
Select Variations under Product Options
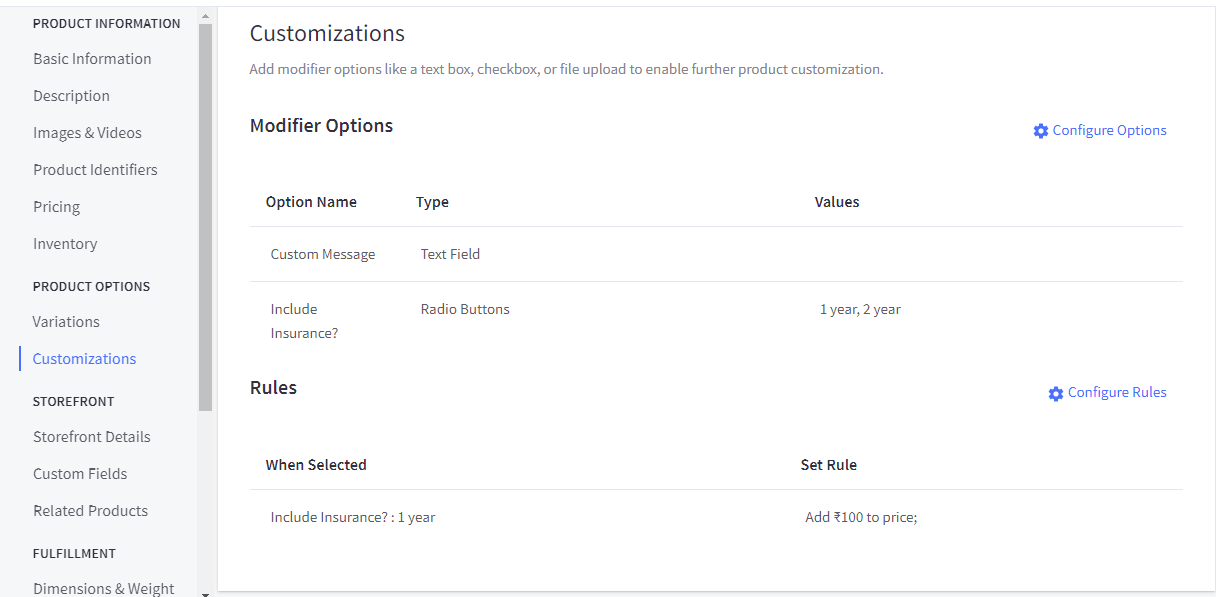click(x=66, y=322)
